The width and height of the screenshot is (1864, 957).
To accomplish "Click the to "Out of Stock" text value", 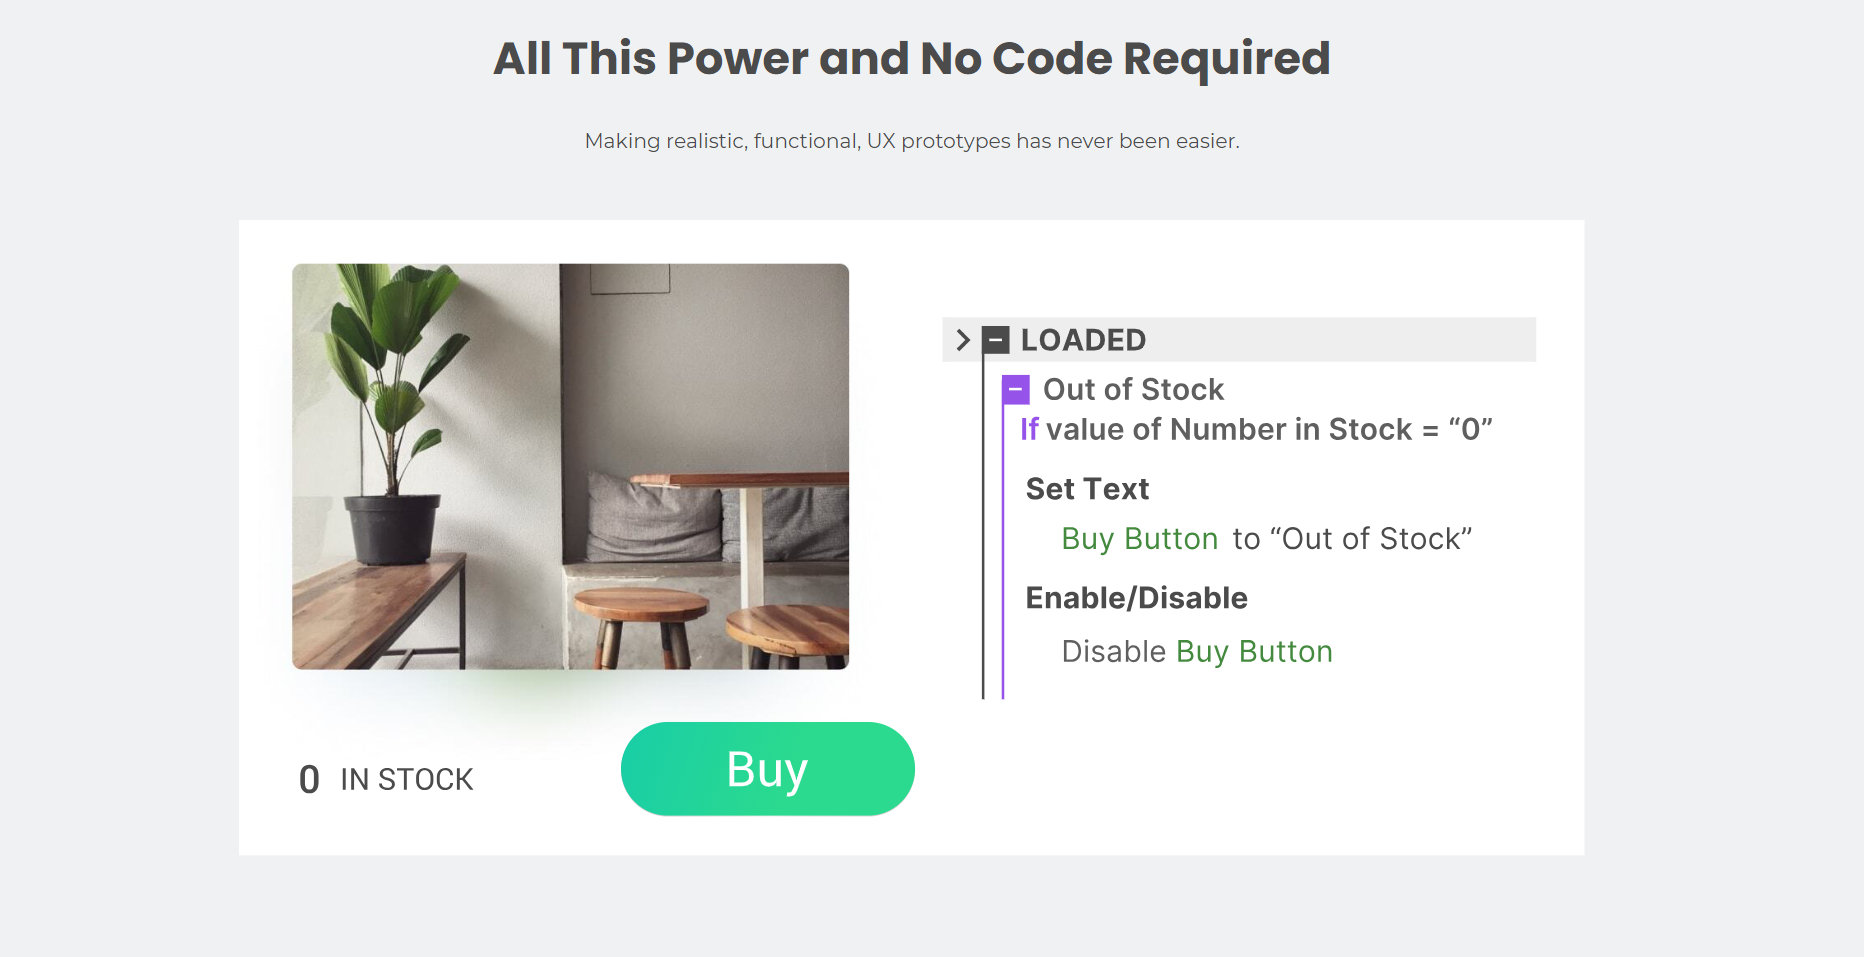I will [x=1352, y=539].
